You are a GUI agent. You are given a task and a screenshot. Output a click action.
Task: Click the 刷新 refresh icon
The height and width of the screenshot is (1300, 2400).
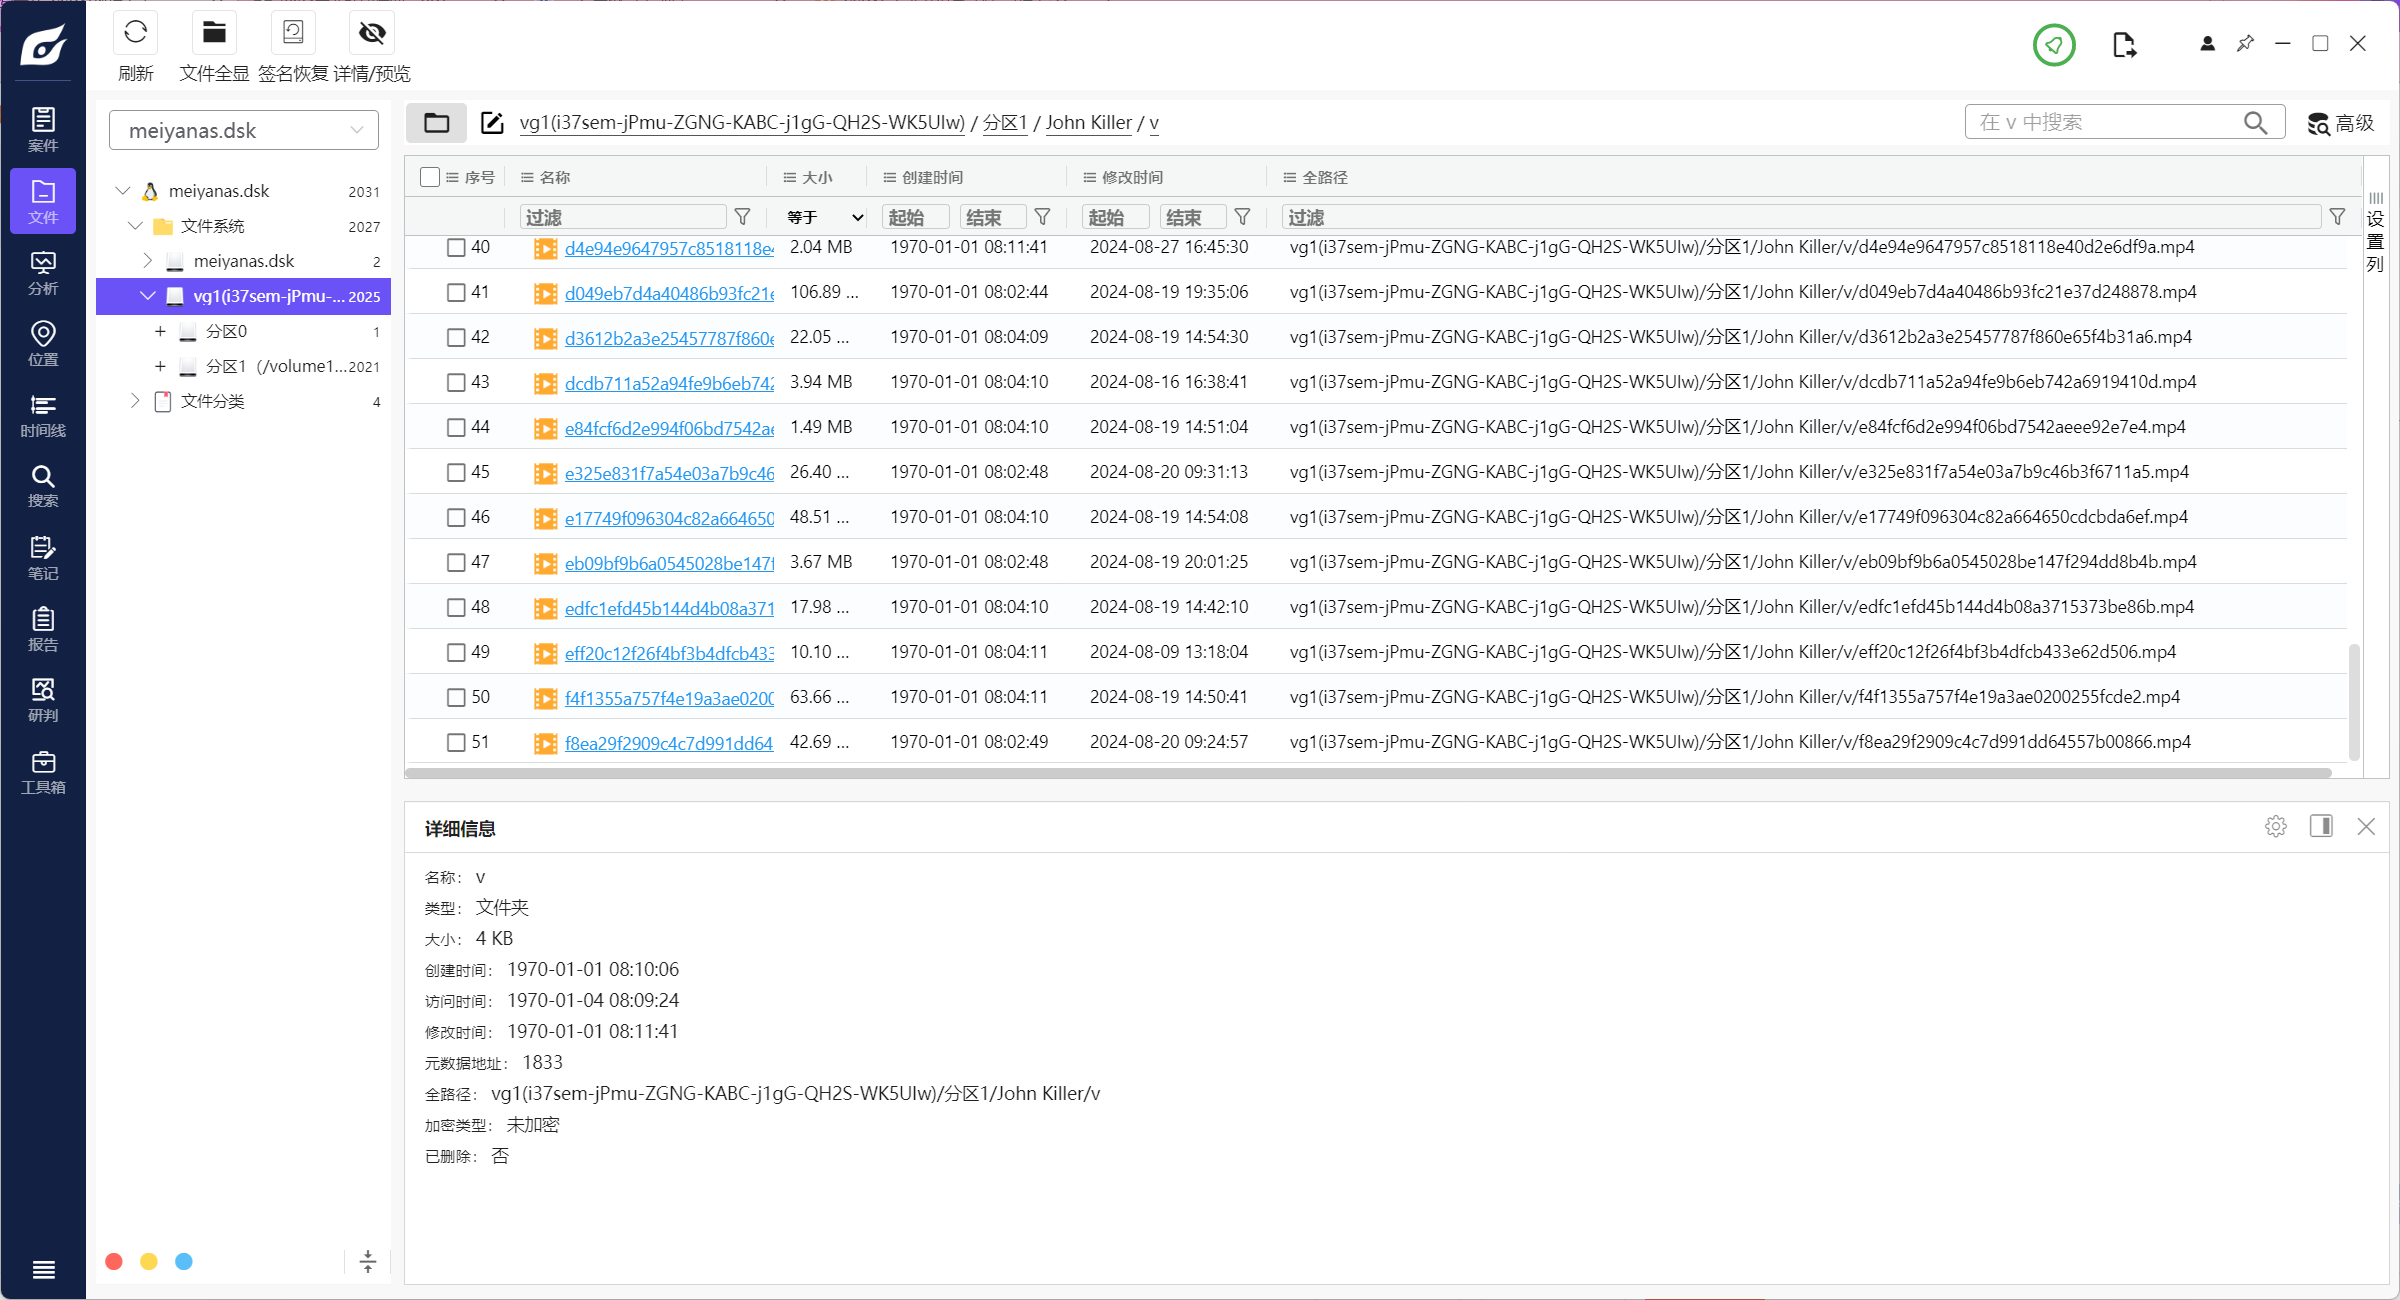(x=136, y=33)
